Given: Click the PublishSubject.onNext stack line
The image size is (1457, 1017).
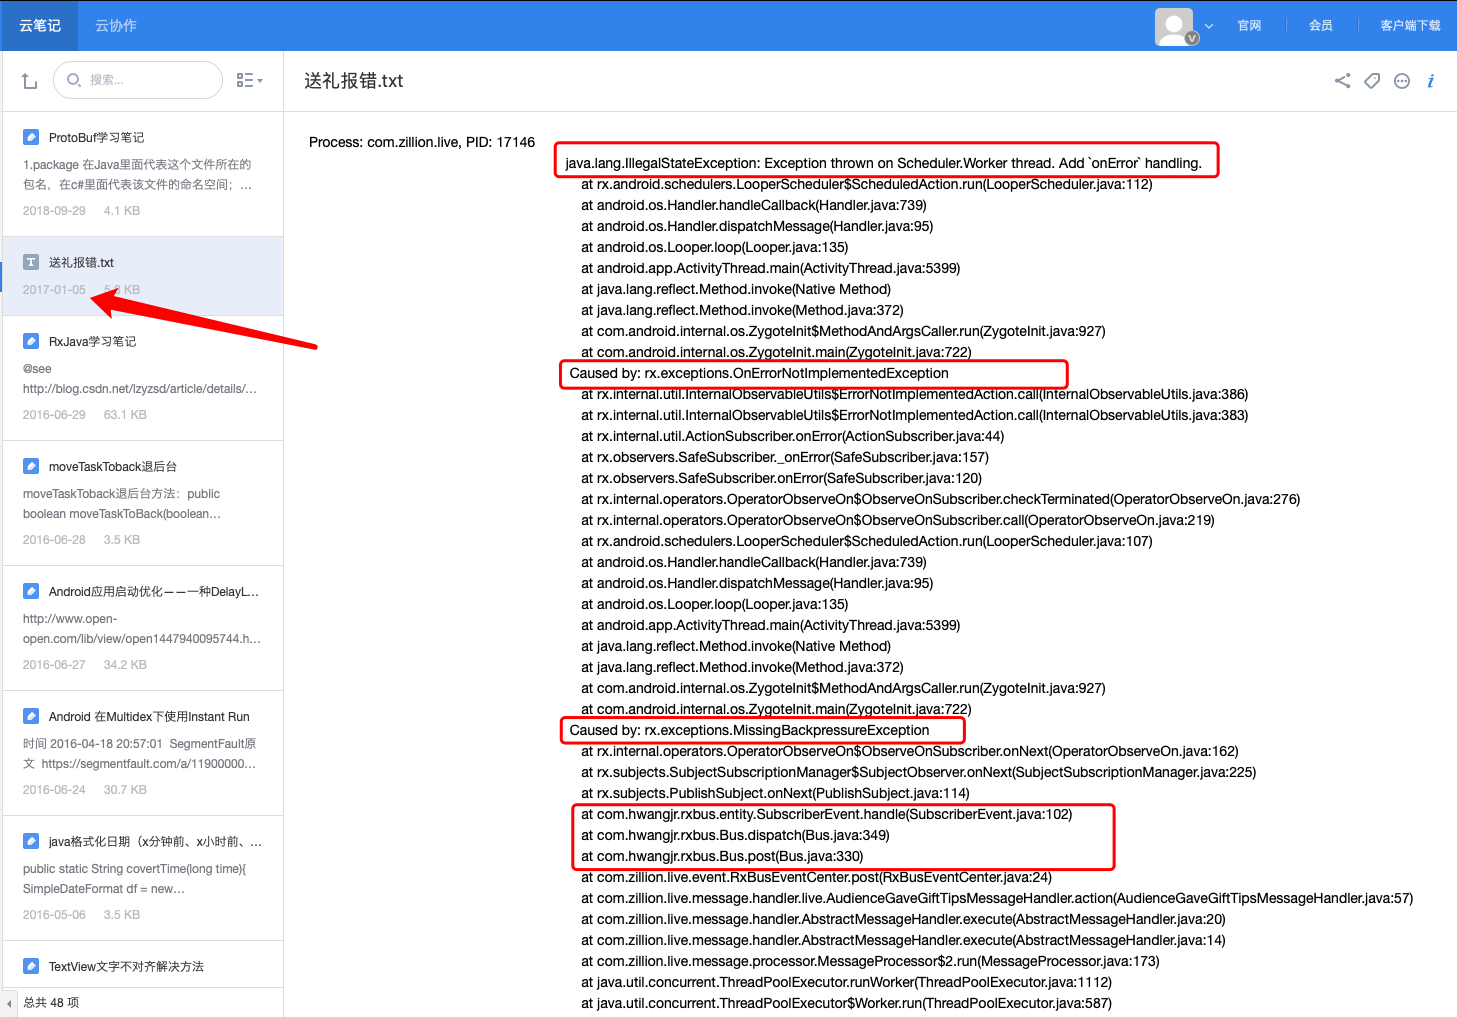Looking at the screenshot, I should pos(775,793).
